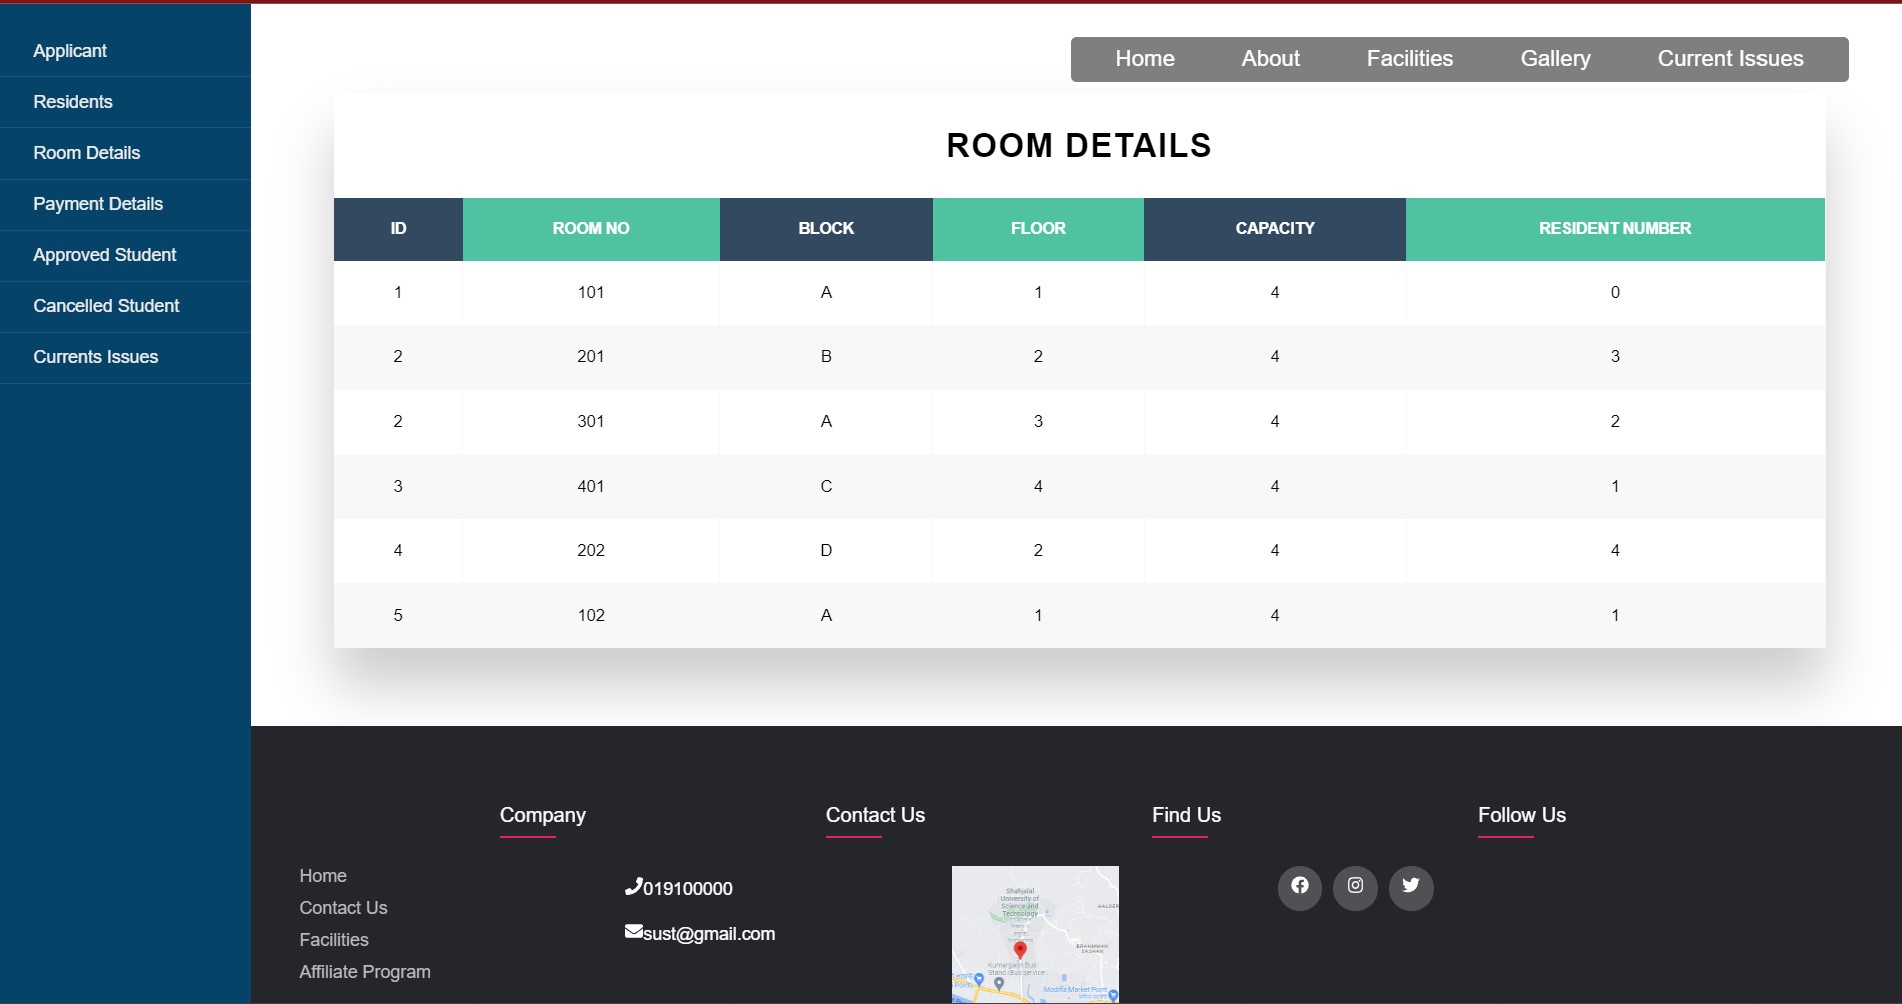Click the ROOM NO column header
The height and width of the screenshot is (1004, 1902).
click(x=591, y=229)
